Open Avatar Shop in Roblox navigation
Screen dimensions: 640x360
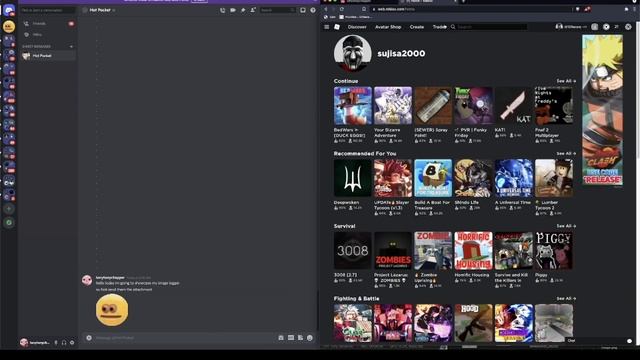point(388,27)
